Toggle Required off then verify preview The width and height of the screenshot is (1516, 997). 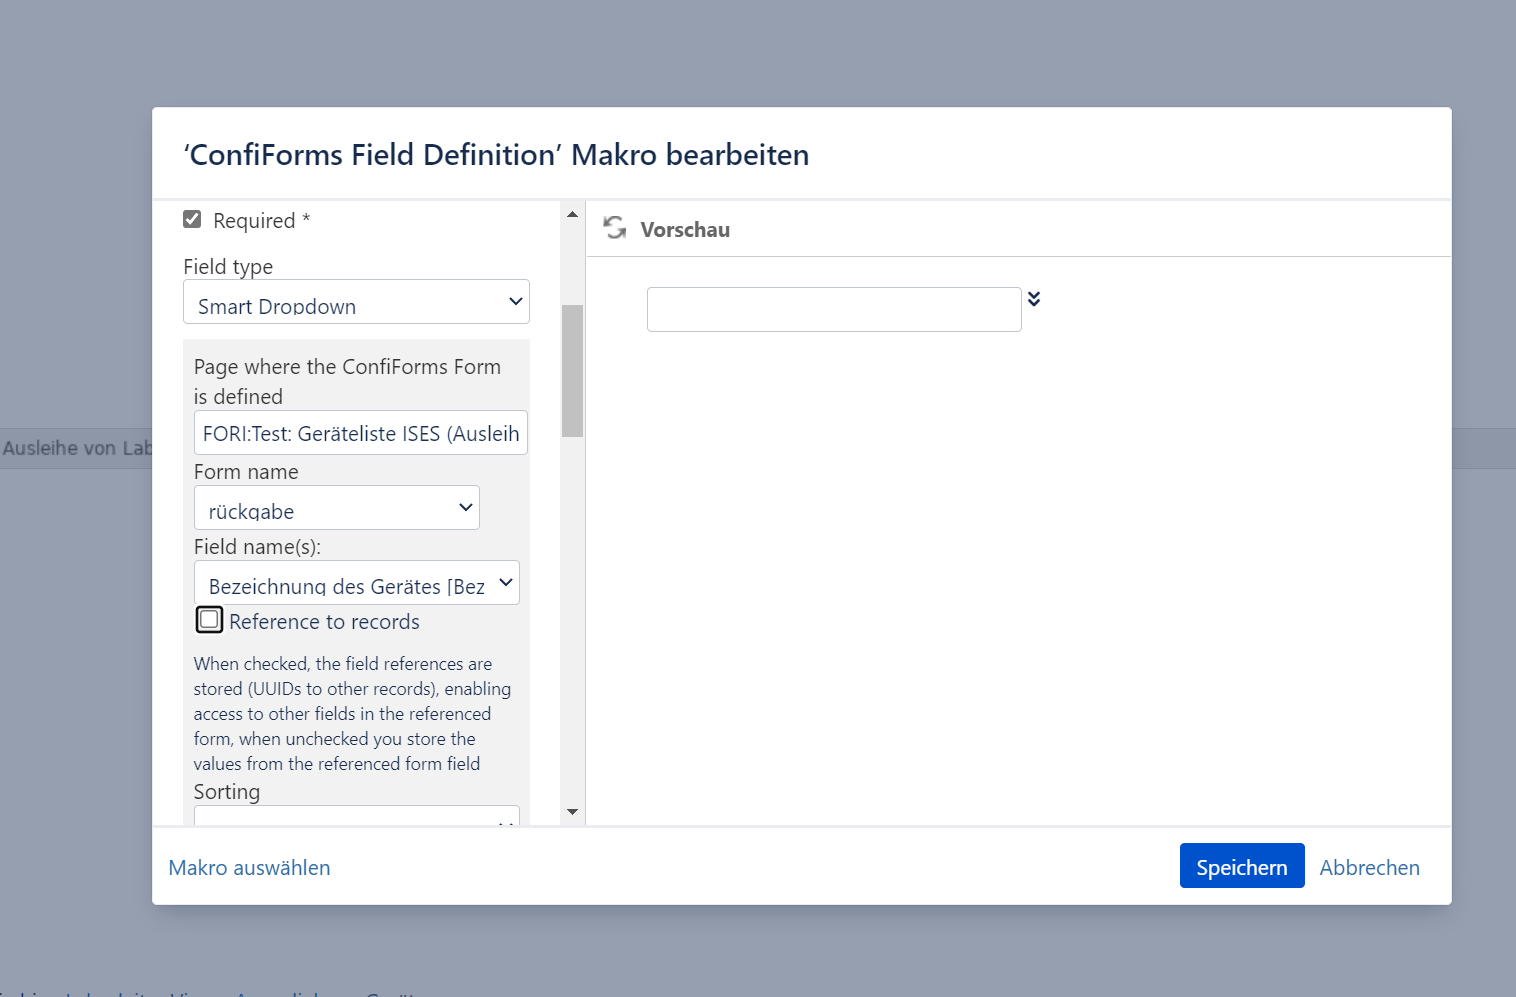pos(191,218)
